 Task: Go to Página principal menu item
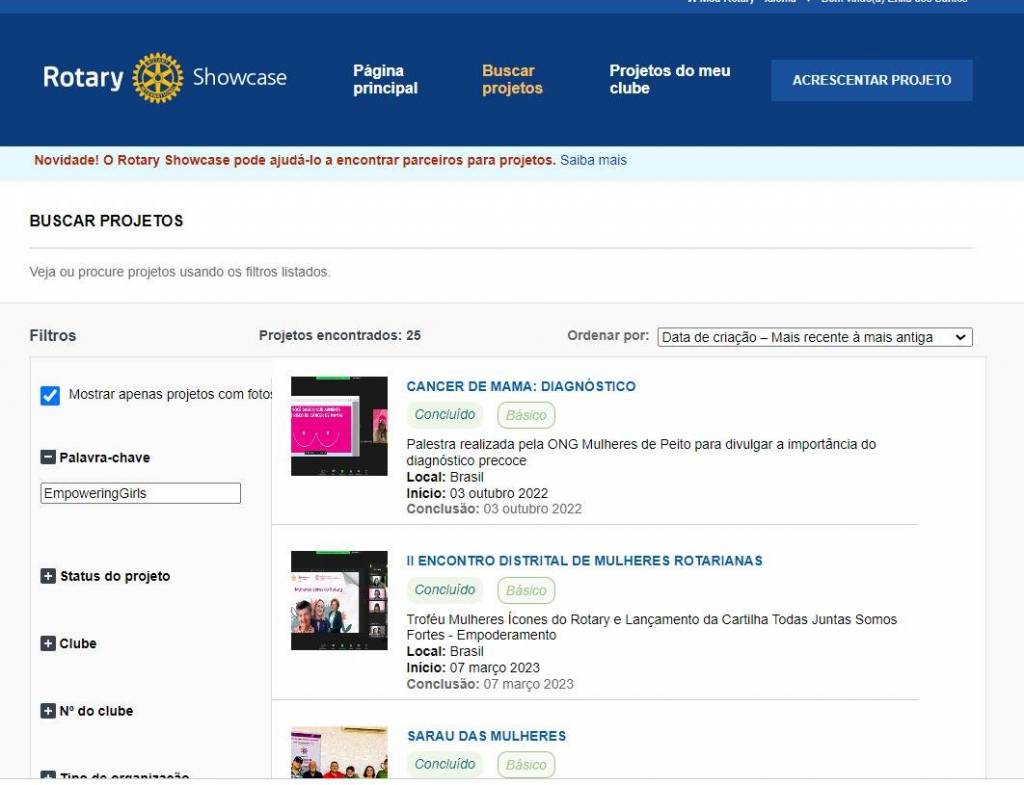[x=385, y=79]
